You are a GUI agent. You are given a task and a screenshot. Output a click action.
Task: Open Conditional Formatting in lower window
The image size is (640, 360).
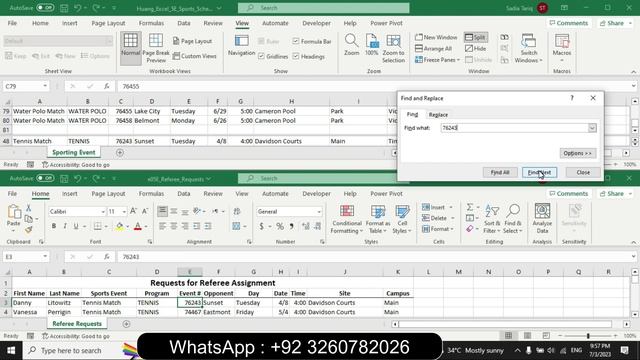[x=347, y=219]
